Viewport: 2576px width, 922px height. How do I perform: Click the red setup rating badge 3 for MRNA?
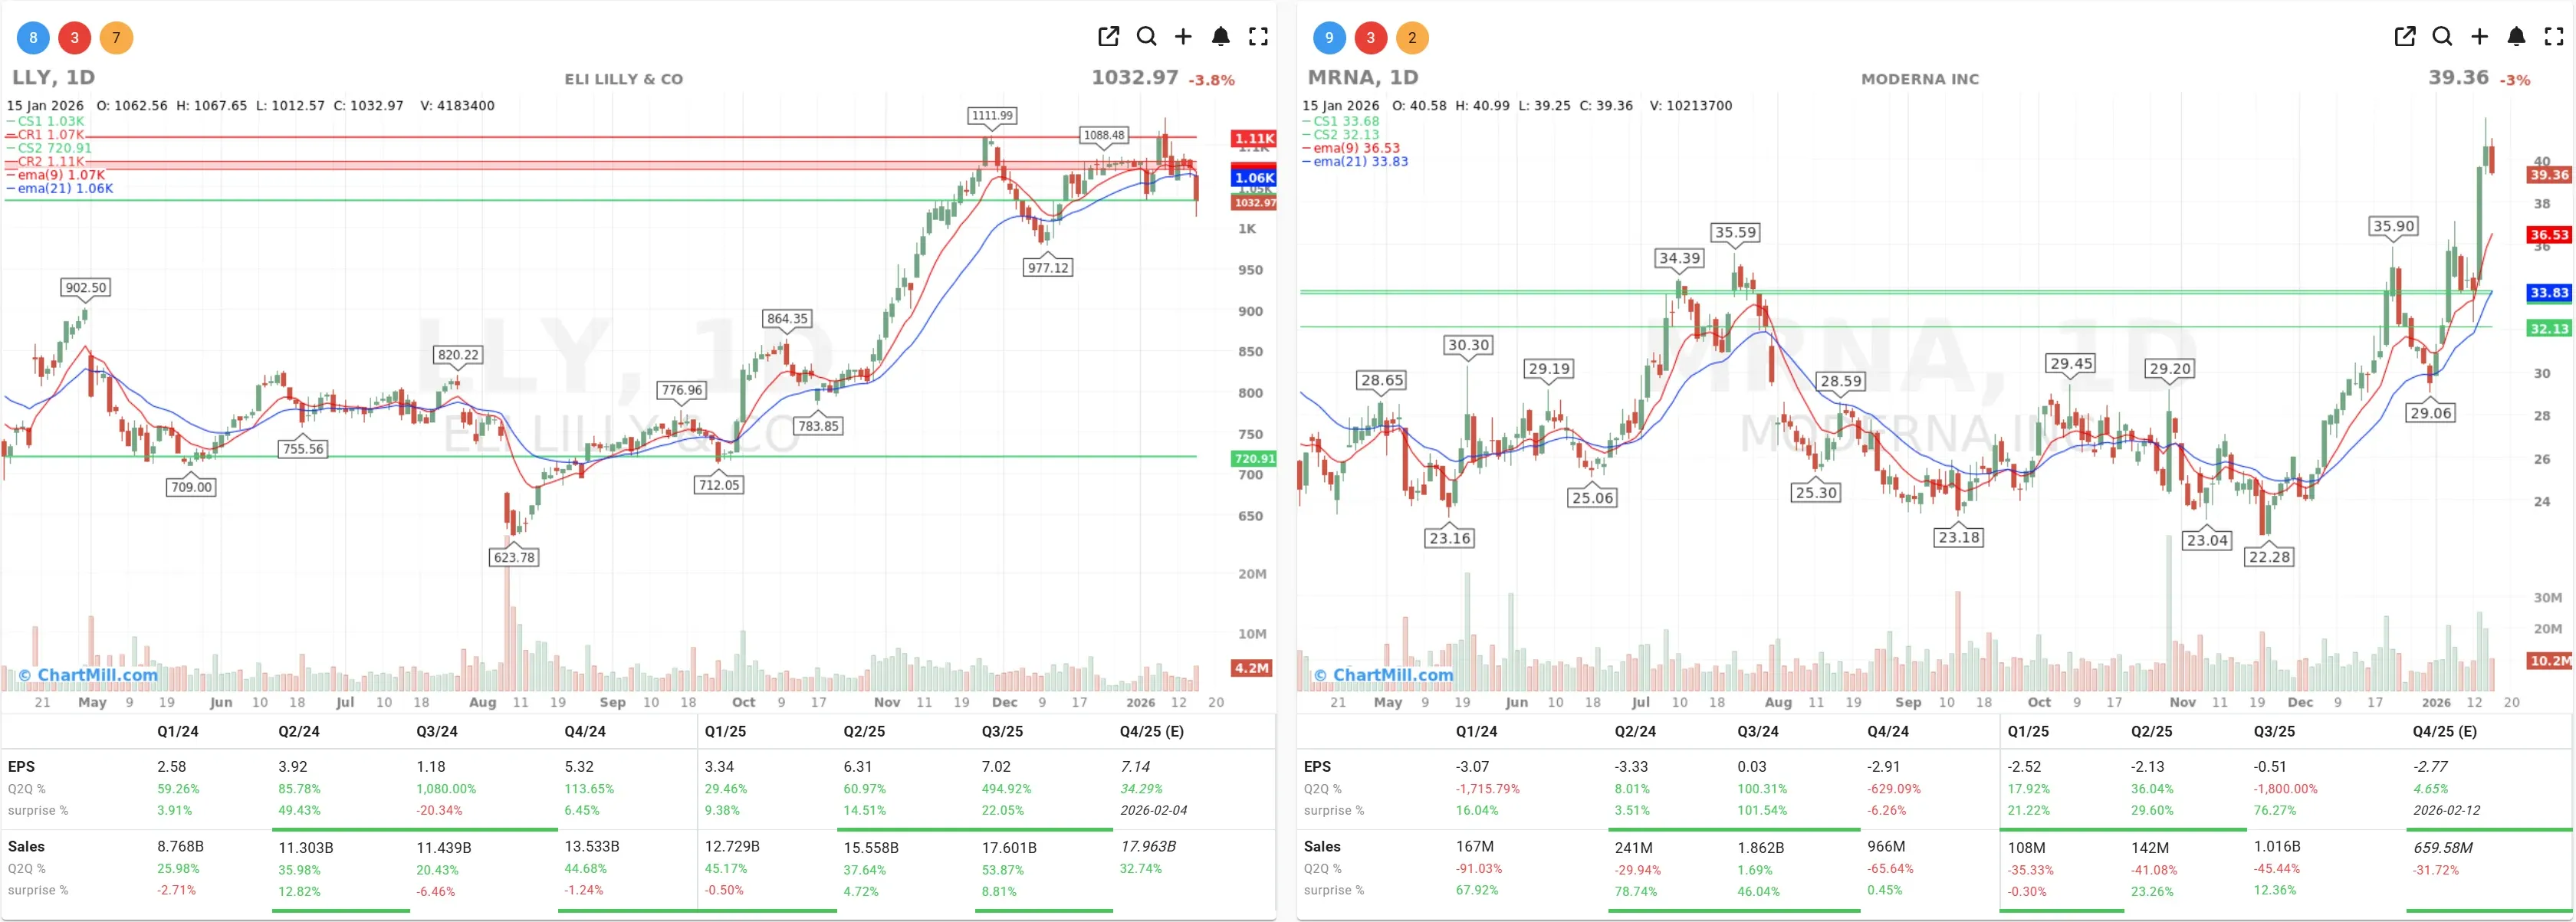1370,37
